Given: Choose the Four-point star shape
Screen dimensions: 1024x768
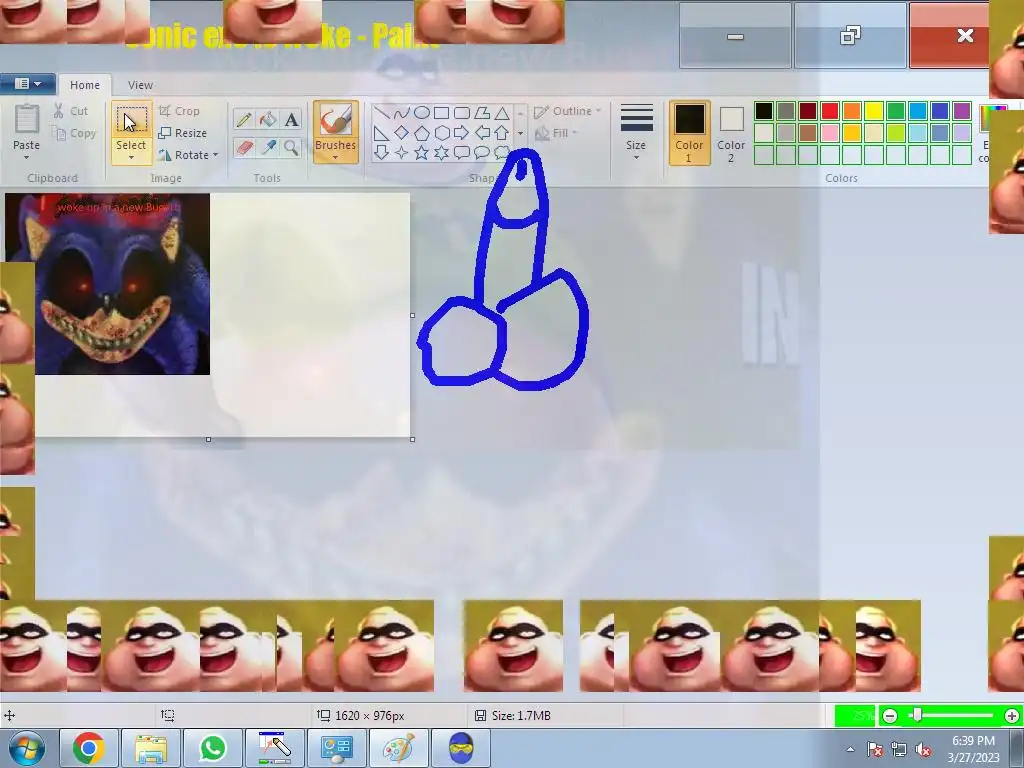Looking at the screenshot, I should point(402,153).
